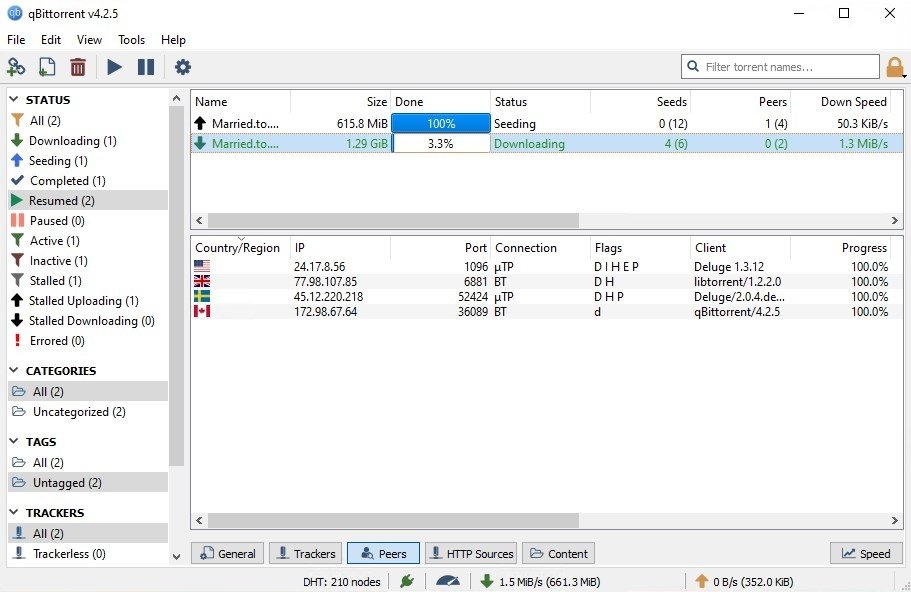911x592 pixels.
Task: Click the Filter torrent names search field
Action: pyautogui.click(x=778, y=67)
